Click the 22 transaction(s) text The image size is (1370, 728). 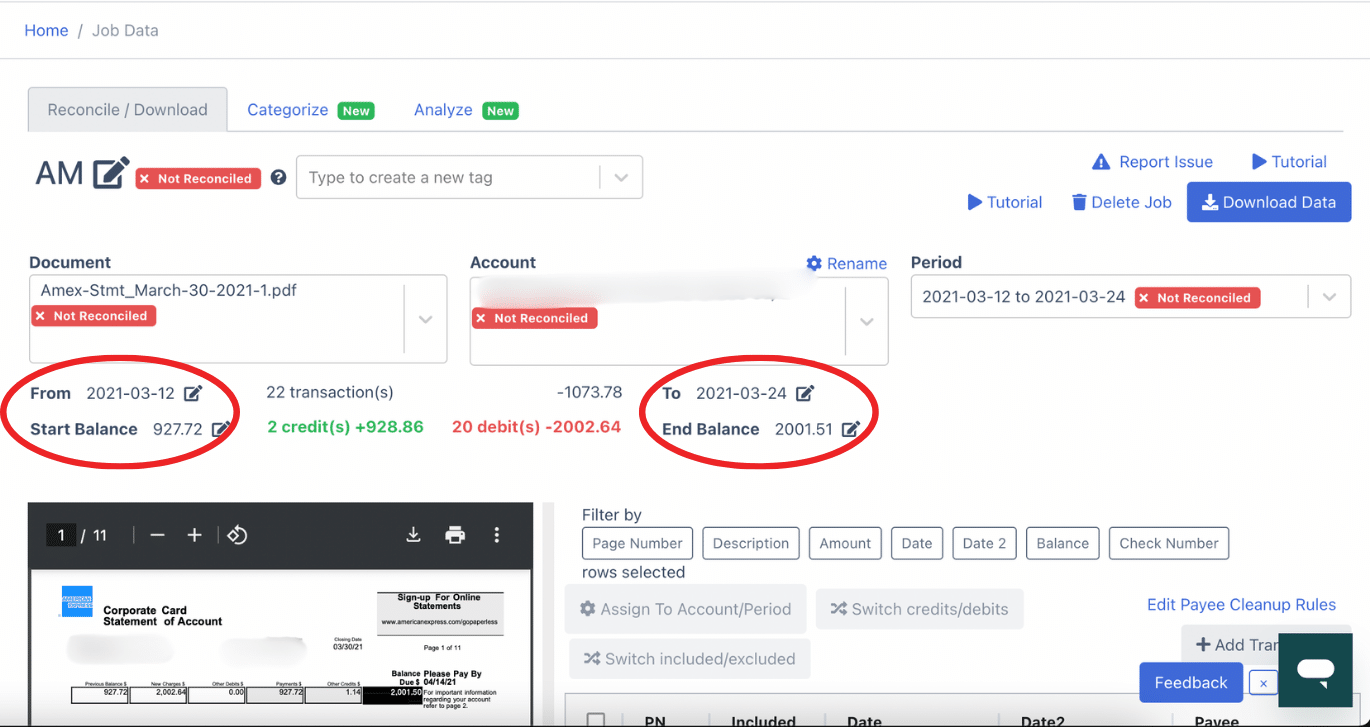330,393
